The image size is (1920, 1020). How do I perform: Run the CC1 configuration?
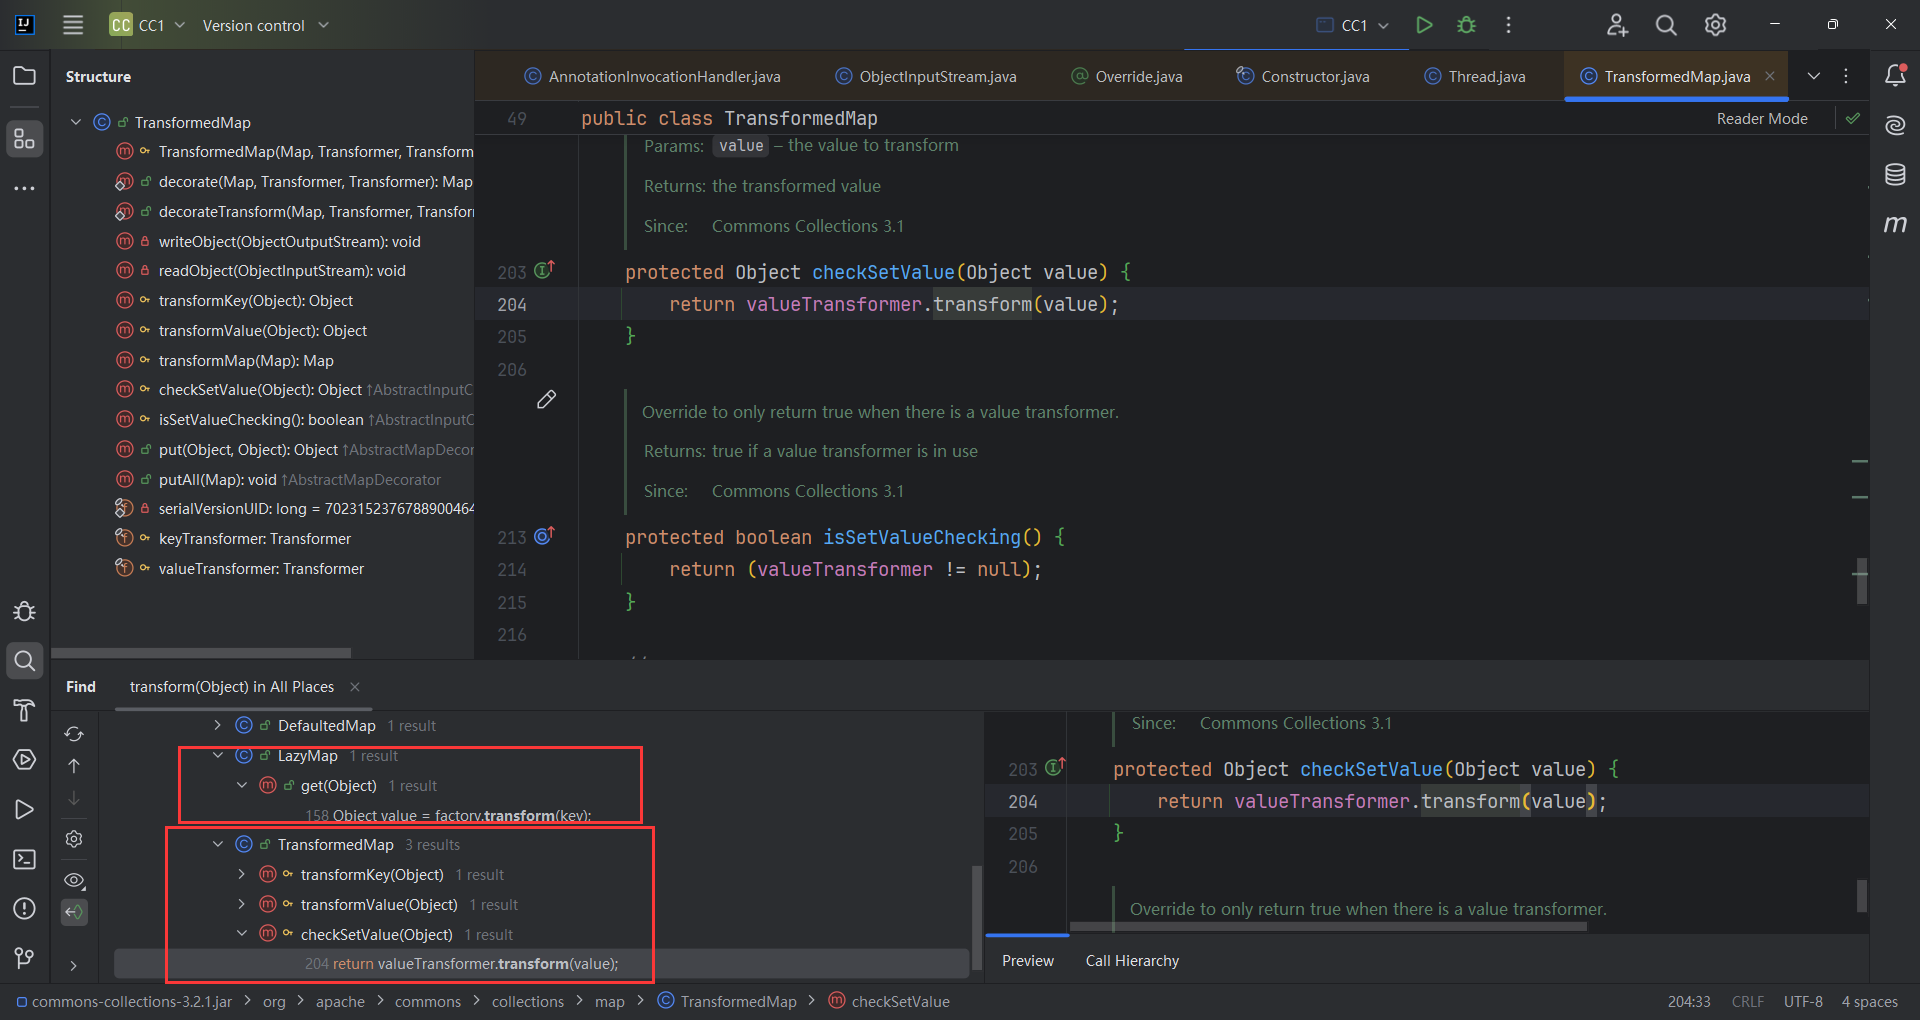click(1424, 25)
